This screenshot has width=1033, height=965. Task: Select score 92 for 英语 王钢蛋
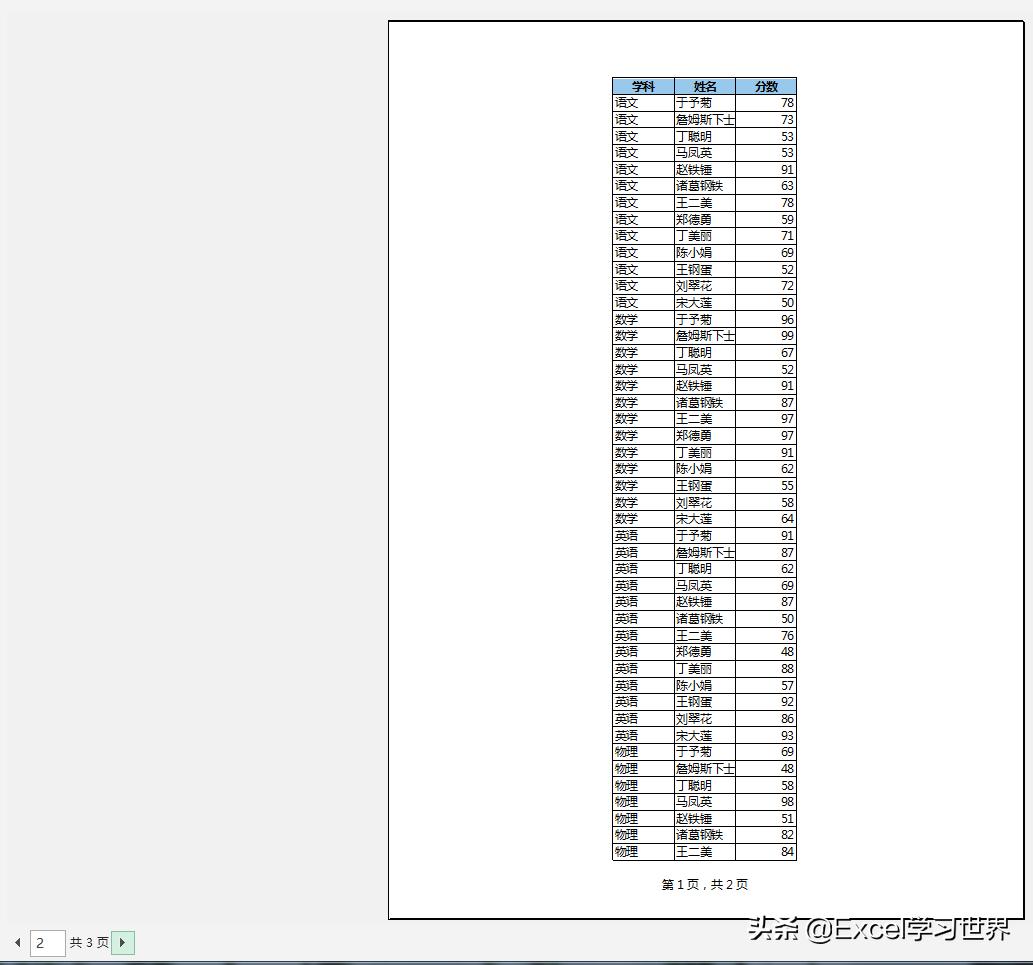pos(766,702)
